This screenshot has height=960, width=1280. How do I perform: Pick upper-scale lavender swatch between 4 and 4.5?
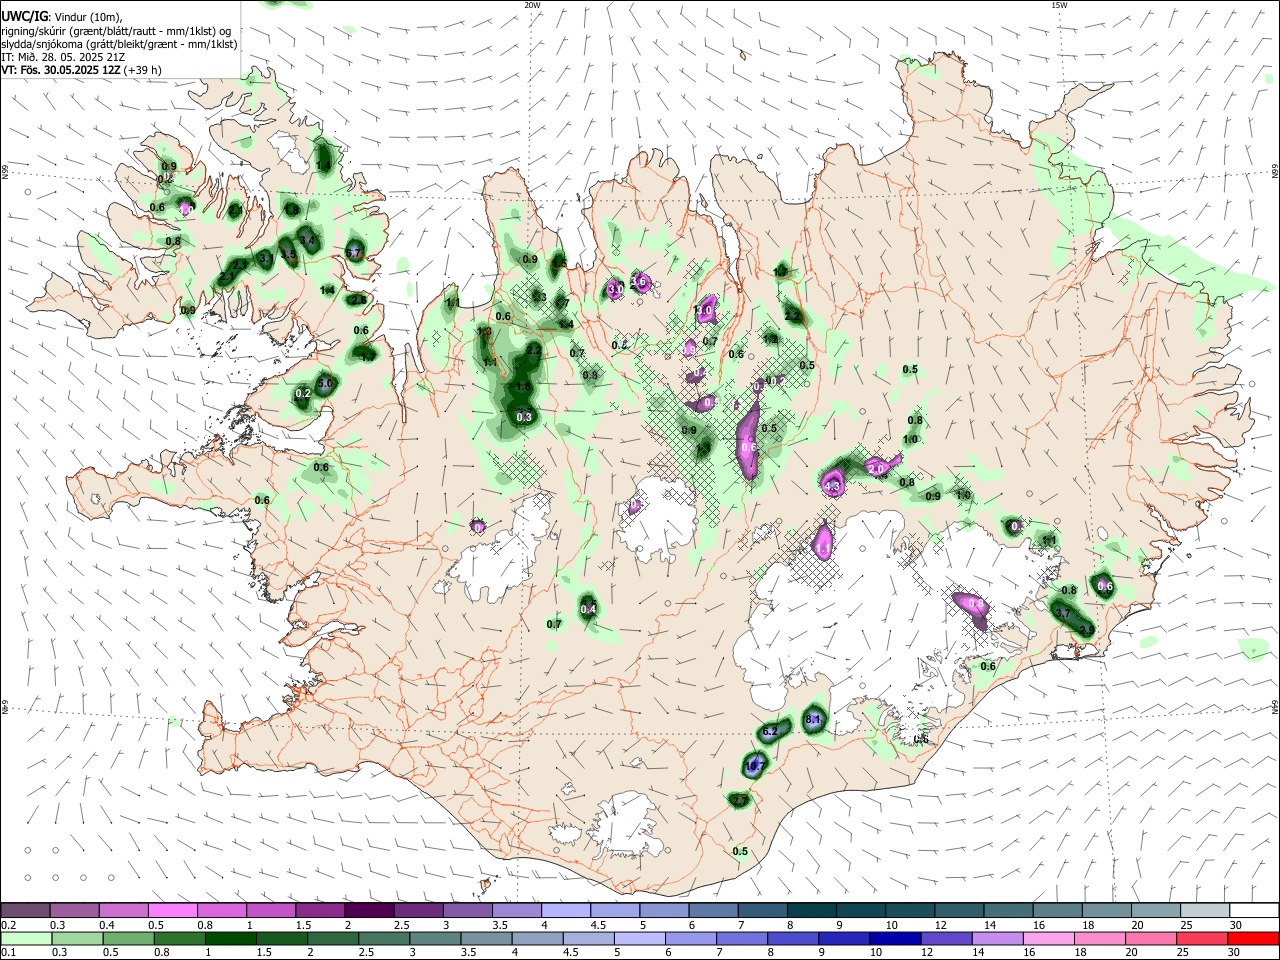coord(565,910)
